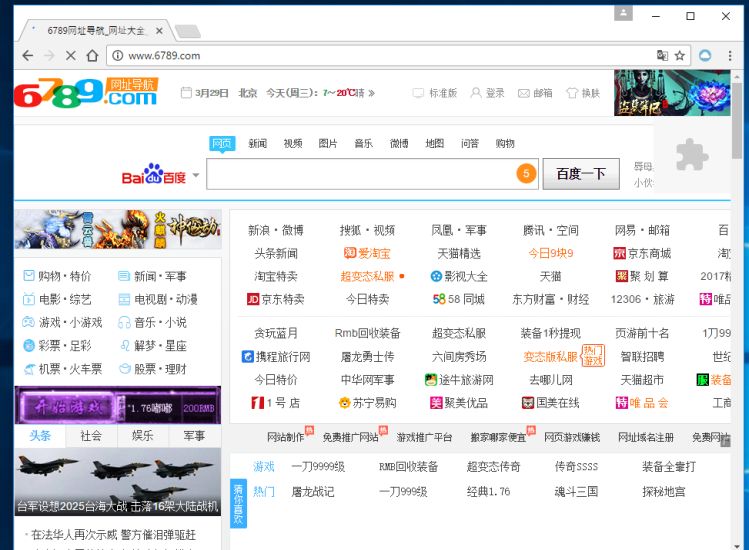This screenshot has width=749, height=550.
Task: Switch to 娱乐 news tab
Action: click(x=142, y=436)
